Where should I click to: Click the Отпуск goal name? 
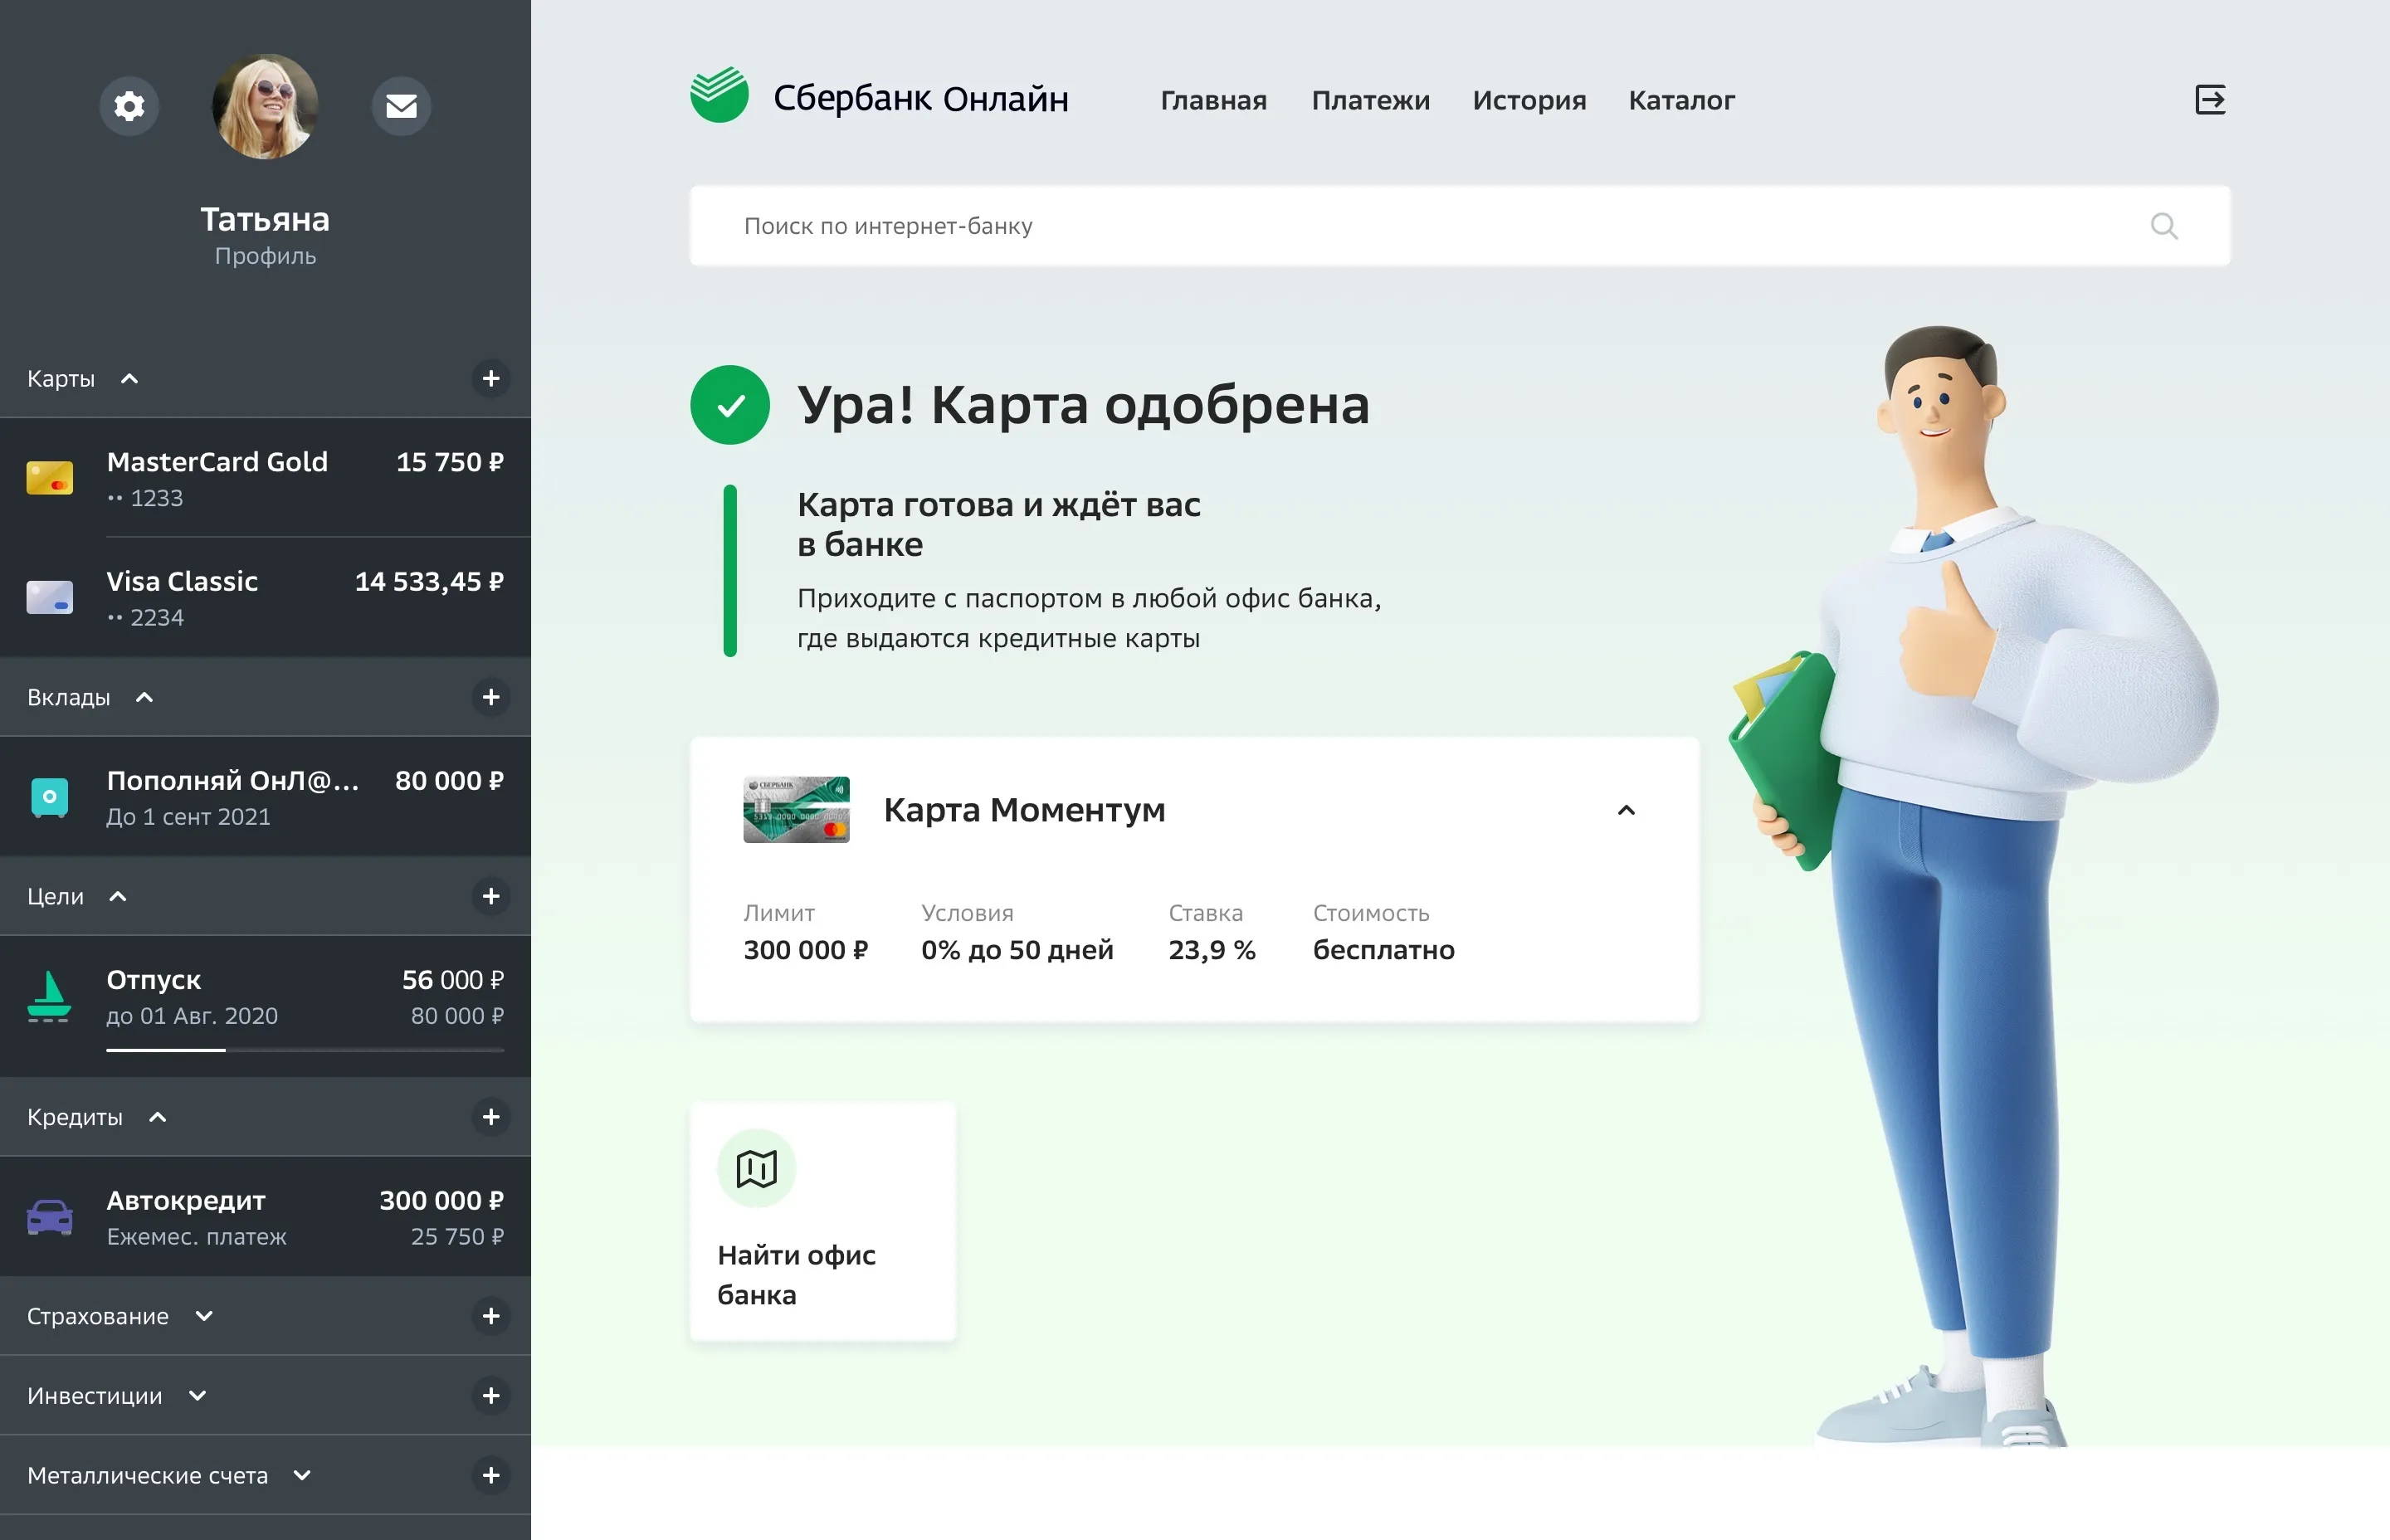pos(154,980)
